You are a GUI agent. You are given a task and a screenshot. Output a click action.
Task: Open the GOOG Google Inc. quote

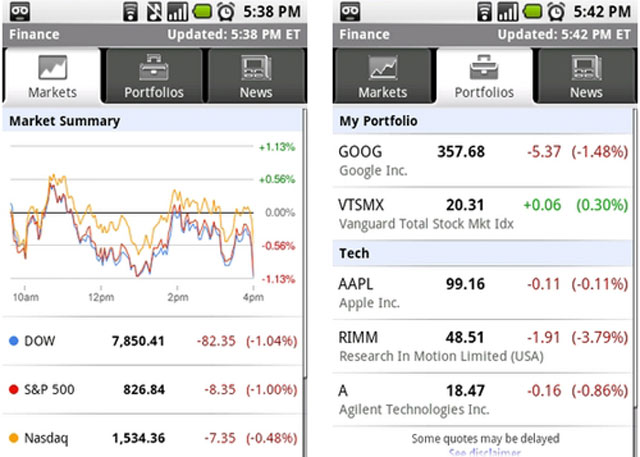click(483, 160)
